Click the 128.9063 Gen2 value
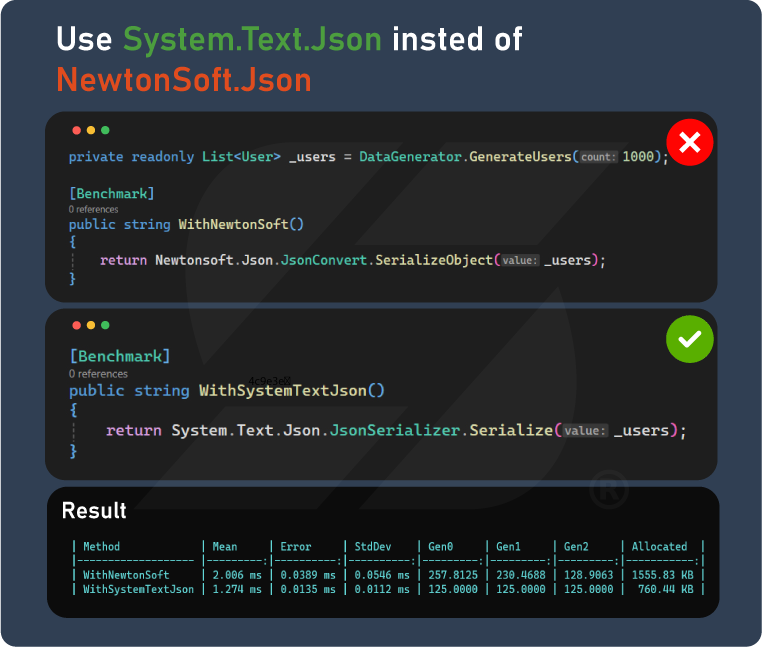Image resolution: width=762 pixels, height=647 pixels. pyautogui.click(x=589, y=575)
